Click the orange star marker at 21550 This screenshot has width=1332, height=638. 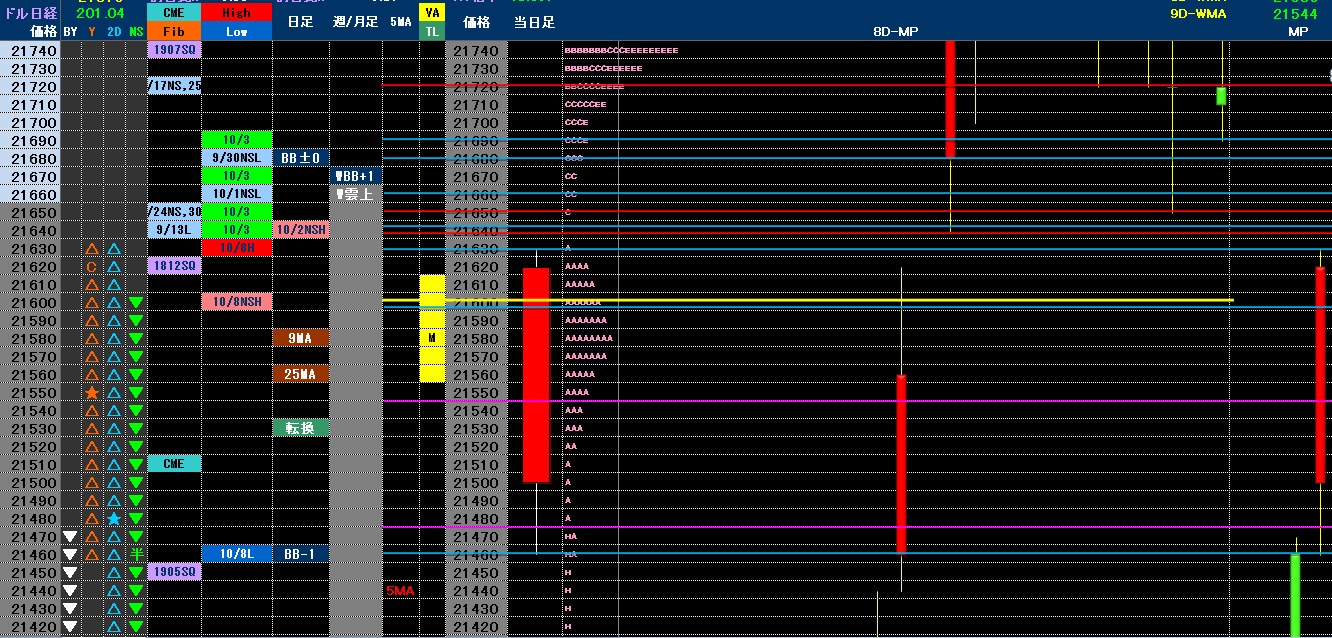[x=91, y=393]
